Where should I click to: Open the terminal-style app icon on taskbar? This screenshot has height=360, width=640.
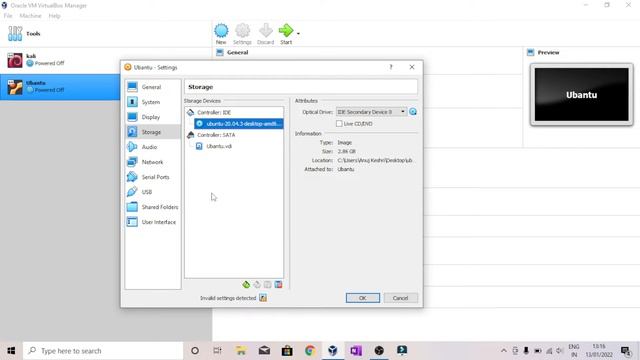(x=402, y=351)
